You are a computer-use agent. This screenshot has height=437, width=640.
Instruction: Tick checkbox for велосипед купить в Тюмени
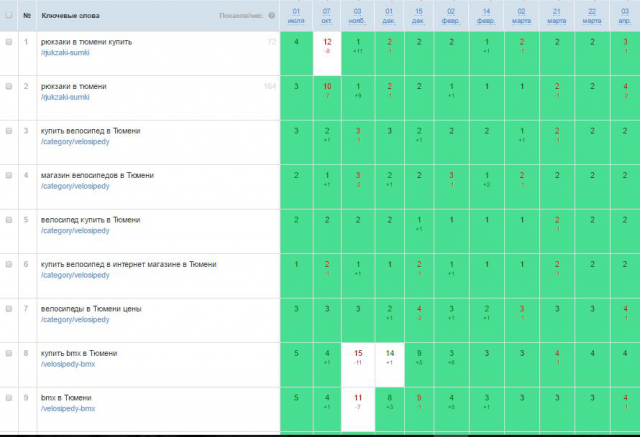9,220
